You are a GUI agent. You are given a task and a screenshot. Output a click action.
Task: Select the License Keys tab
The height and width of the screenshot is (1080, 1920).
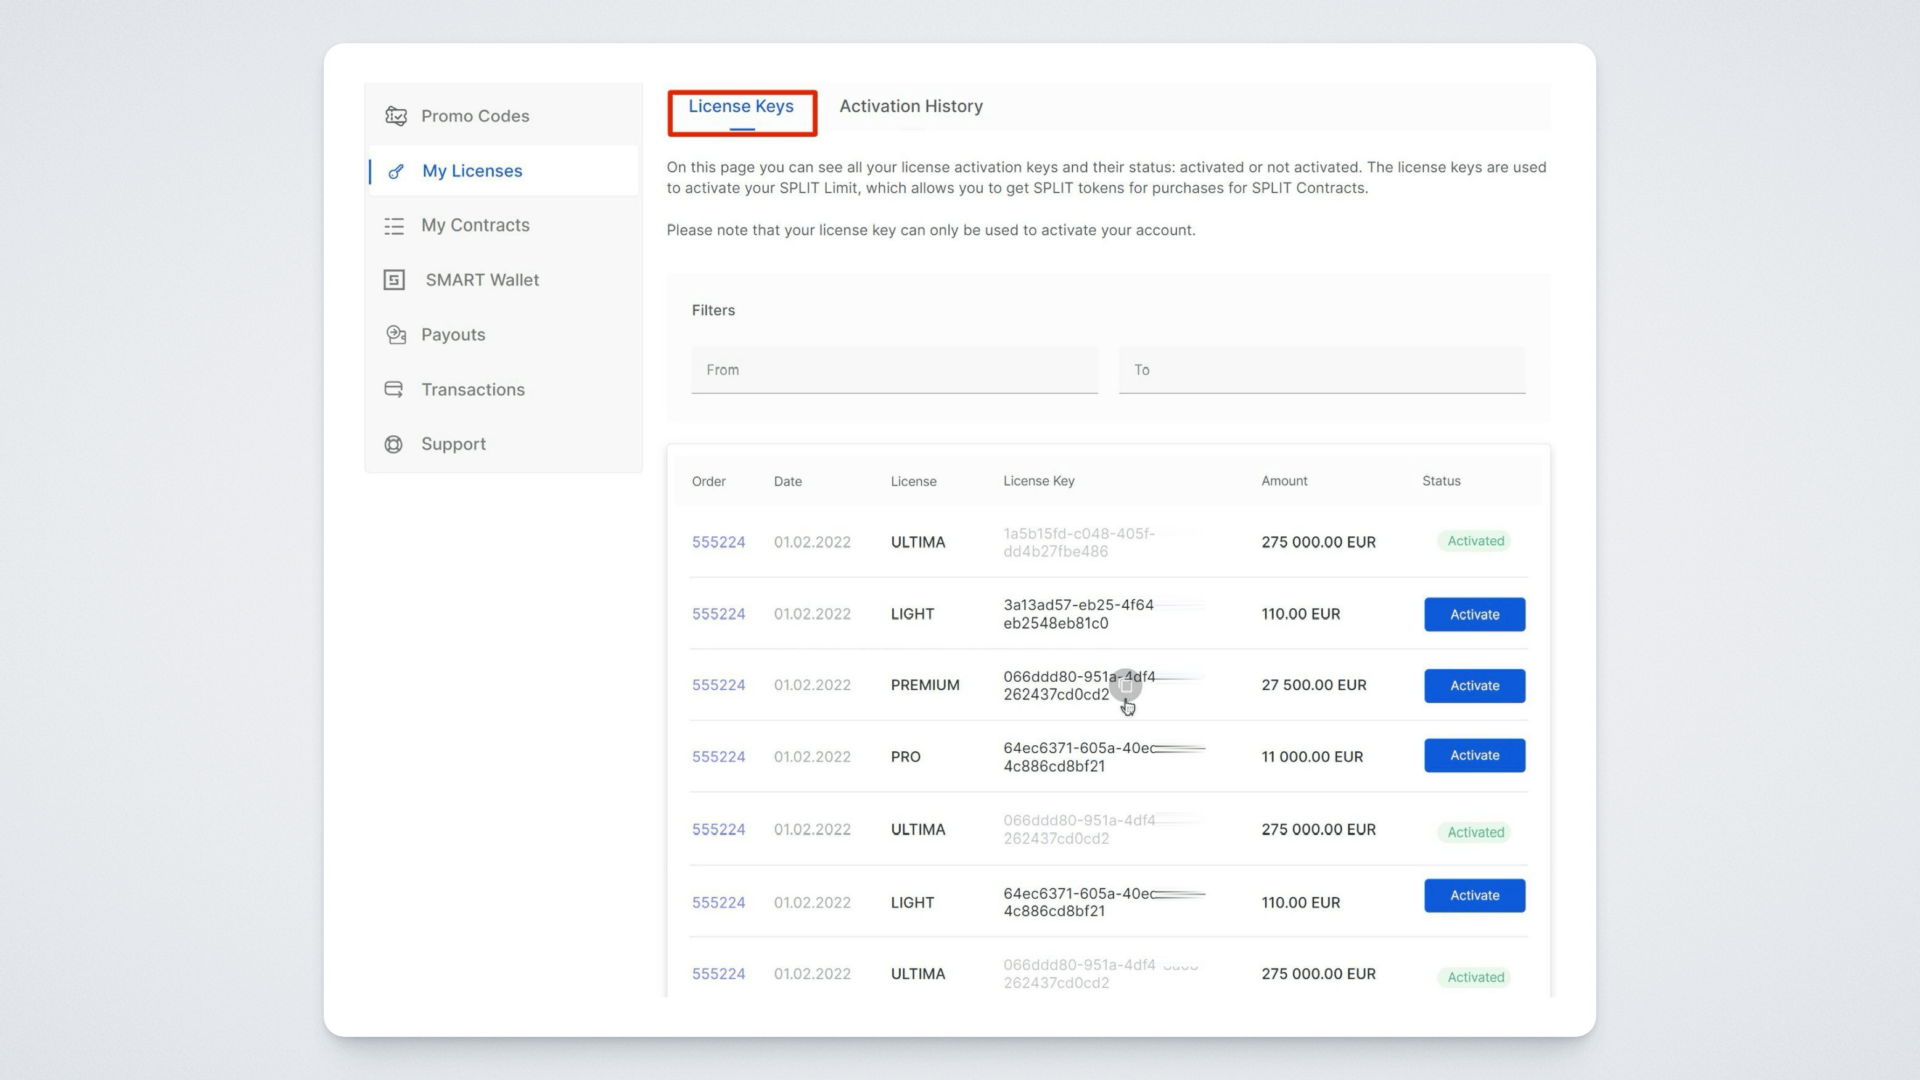pyautogui.click(x=741, y=106)
